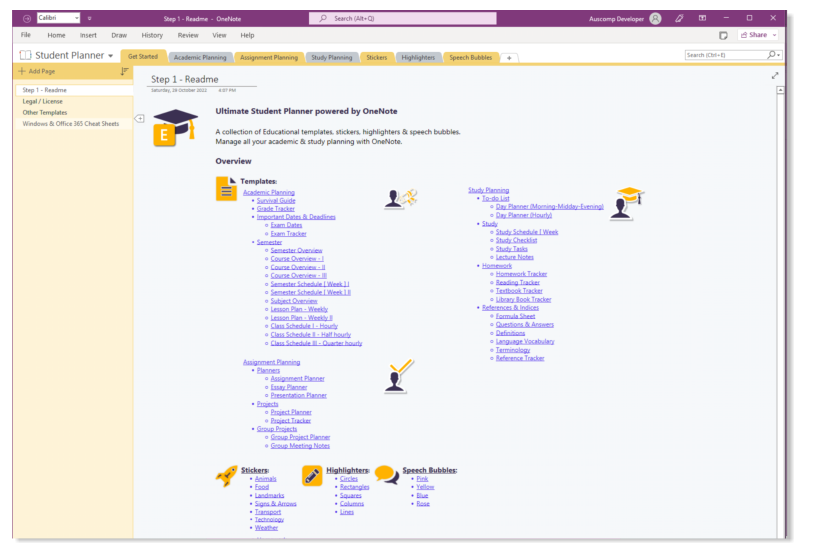Viewport: 820px width, 560px height.
Task: Open the Help ribbon tab
Action: [247, 35]
